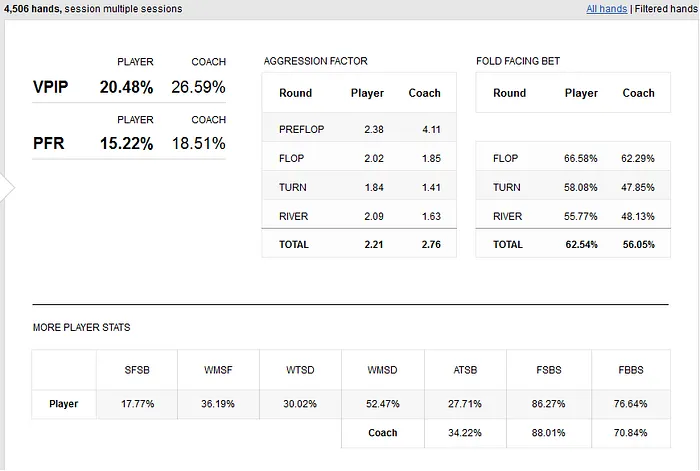The height and width of the screenshot is (471, 700).
Task: Click the PFR coach value 18.51%
Action: click(199, 143)
